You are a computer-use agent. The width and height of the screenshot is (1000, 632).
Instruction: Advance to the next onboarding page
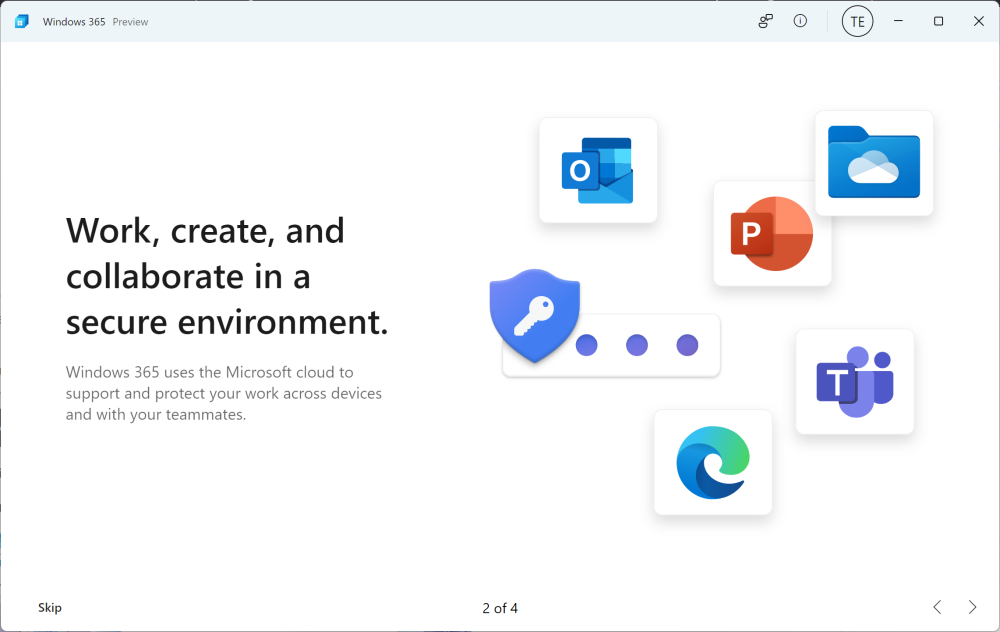972,607
